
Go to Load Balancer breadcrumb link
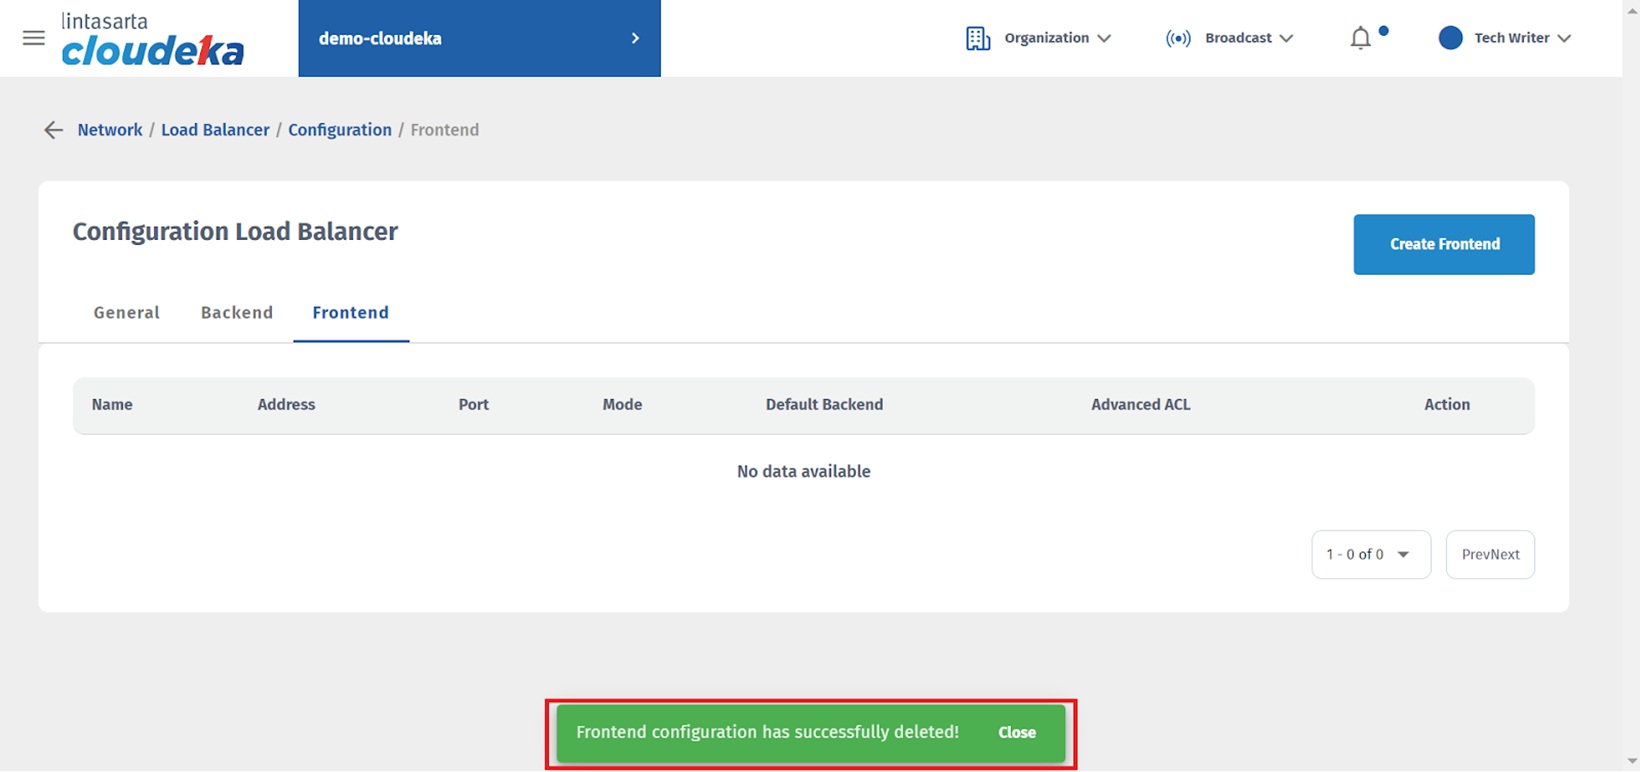[x=215, y=130]
